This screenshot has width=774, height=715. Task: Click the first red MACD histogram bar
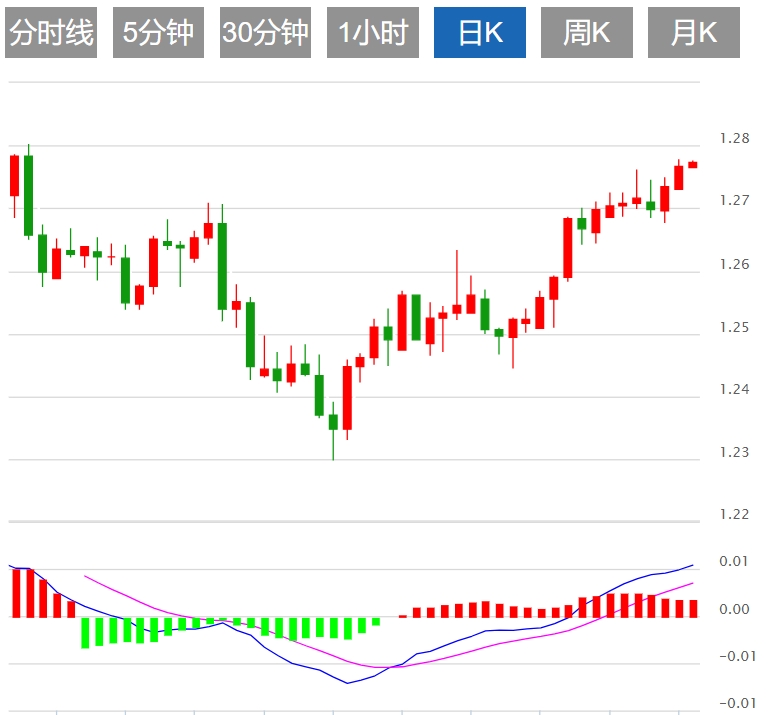click(x=16, y=593)
